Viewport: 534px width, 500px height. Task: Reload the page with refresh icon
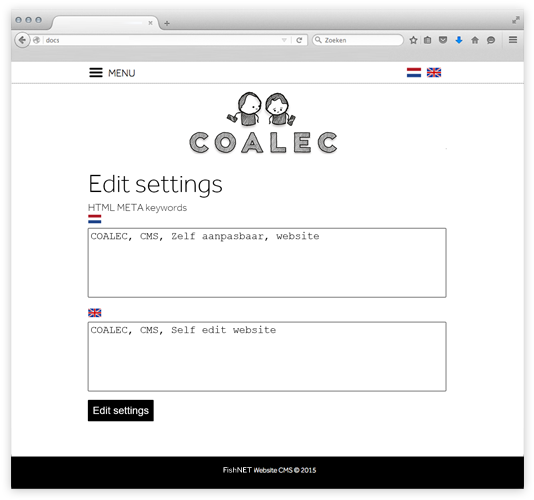click(x=299, y=40)
